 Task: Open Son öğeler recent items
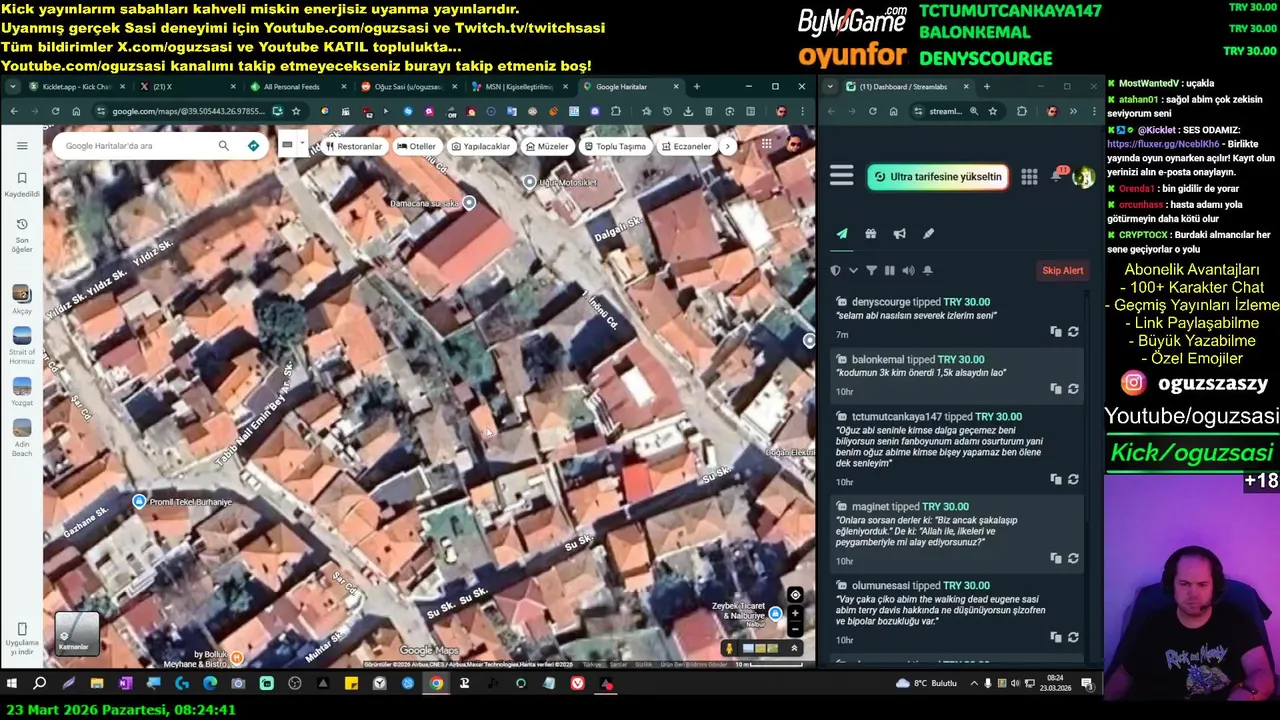[x=22, y=235]
